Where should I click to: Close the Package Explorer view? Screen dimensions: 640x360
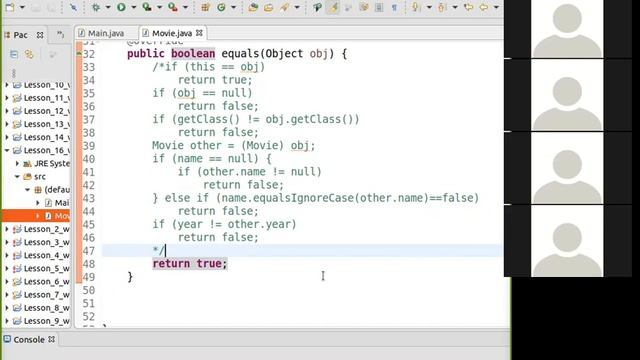40,35
